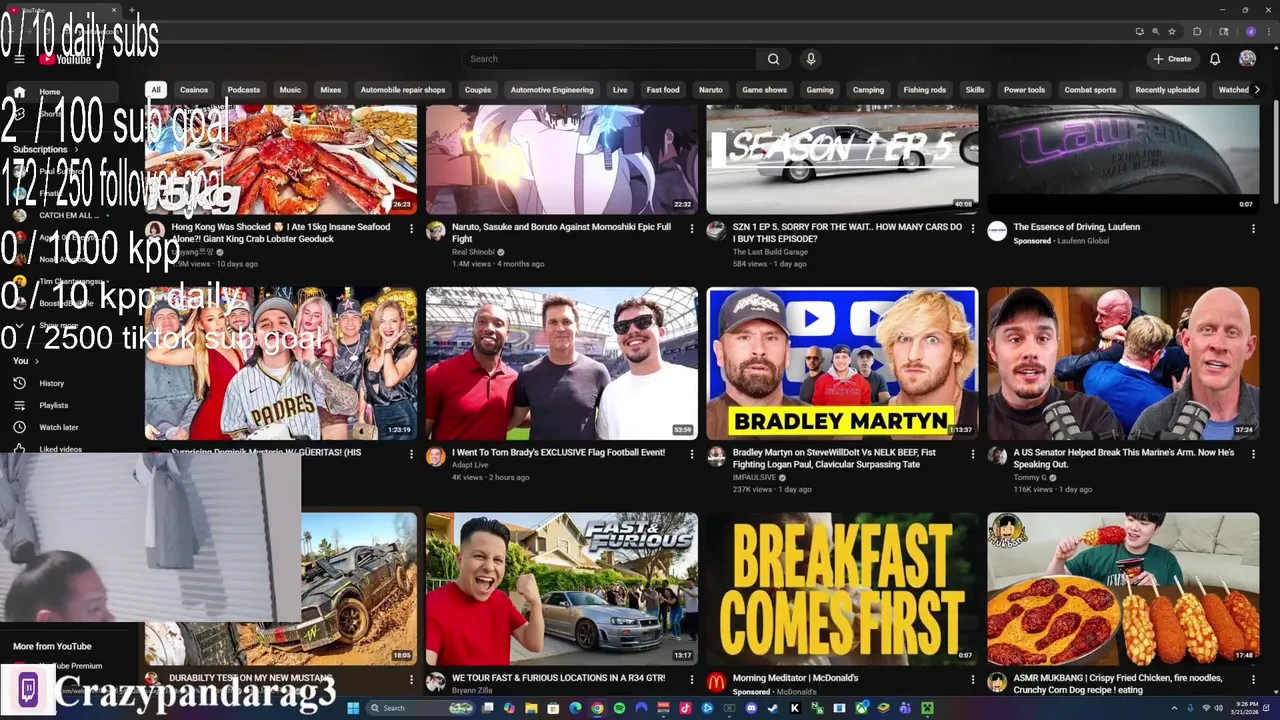Select the Automobile repair shops chip
The image size is (1280, 720).
click(403, 90)
